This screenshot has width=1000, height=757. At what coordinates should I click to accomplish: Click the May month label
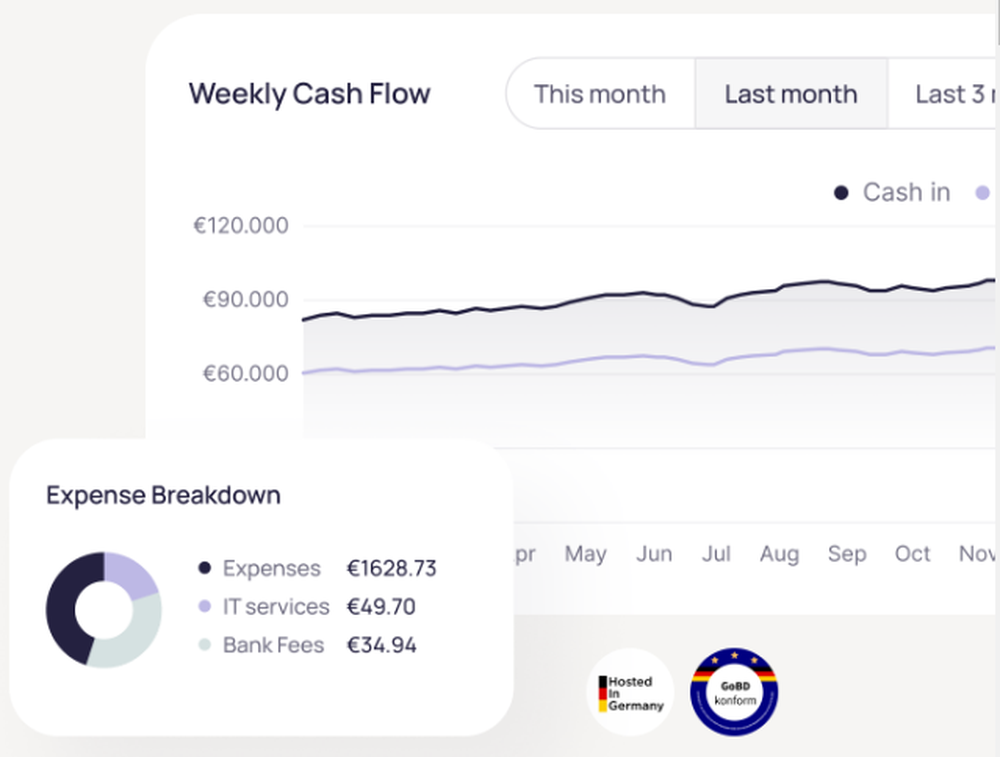(585, 554)
